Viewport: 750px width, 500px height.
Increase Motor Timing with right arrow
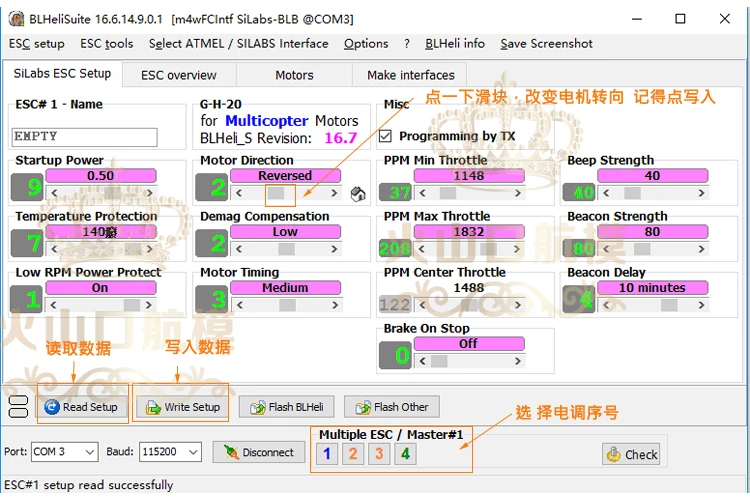(x=335, y=305)
